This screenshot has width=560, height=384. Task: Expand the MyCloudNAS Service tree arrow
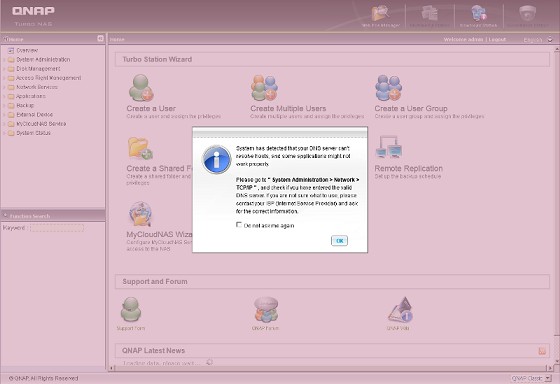(4, 124)
